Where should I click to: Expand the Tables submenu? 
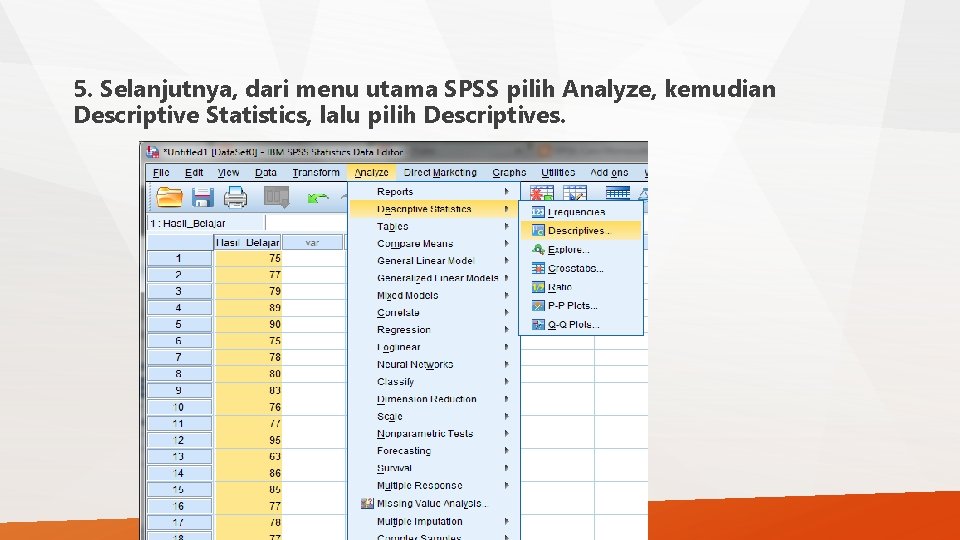tap(434, 227)
